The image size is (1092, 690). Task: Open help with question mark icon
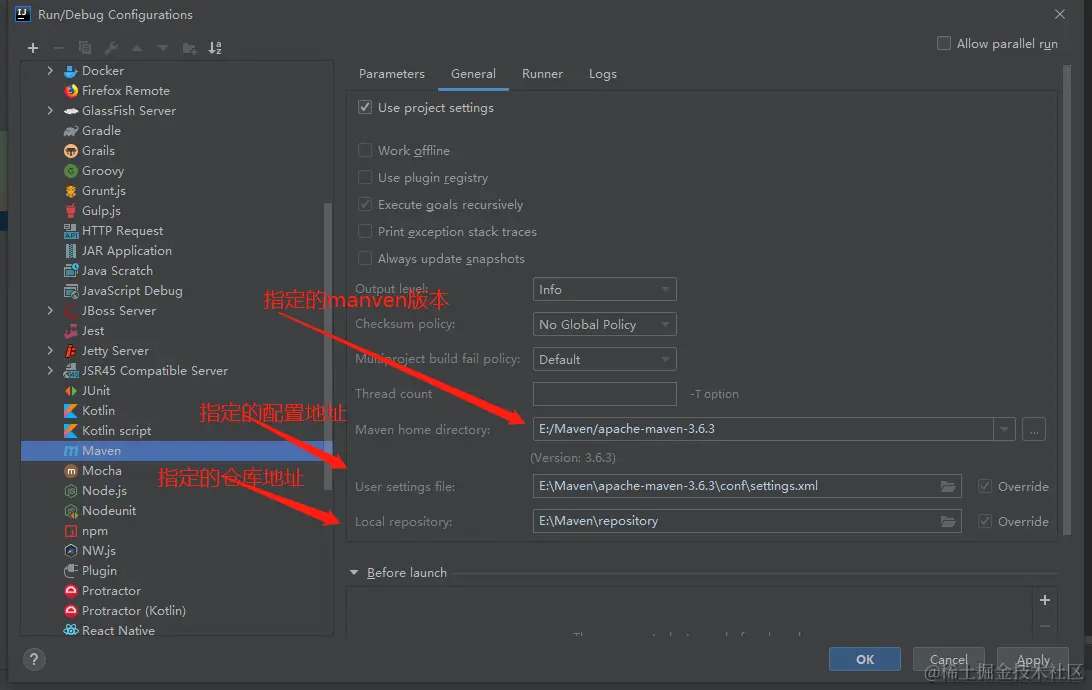click(34, 659)
